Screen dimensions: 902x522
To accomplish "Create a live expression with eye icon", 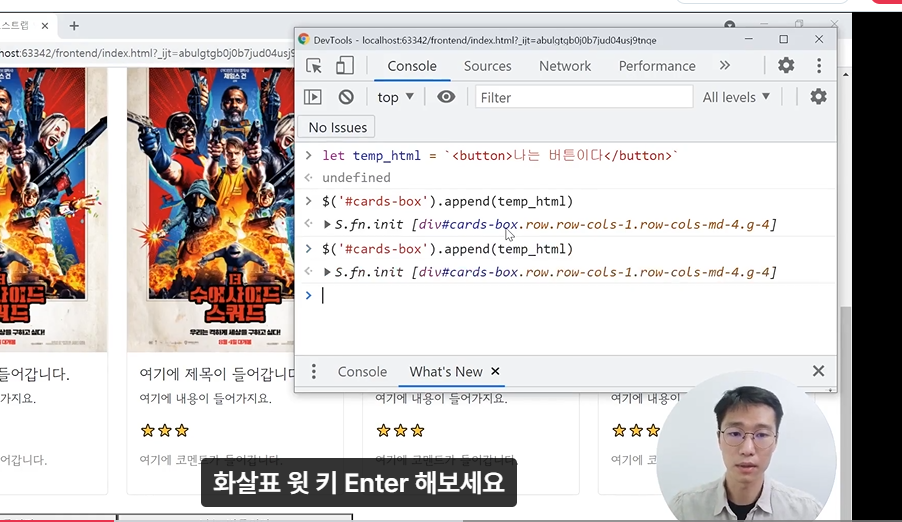I will [x=446, y=97].
